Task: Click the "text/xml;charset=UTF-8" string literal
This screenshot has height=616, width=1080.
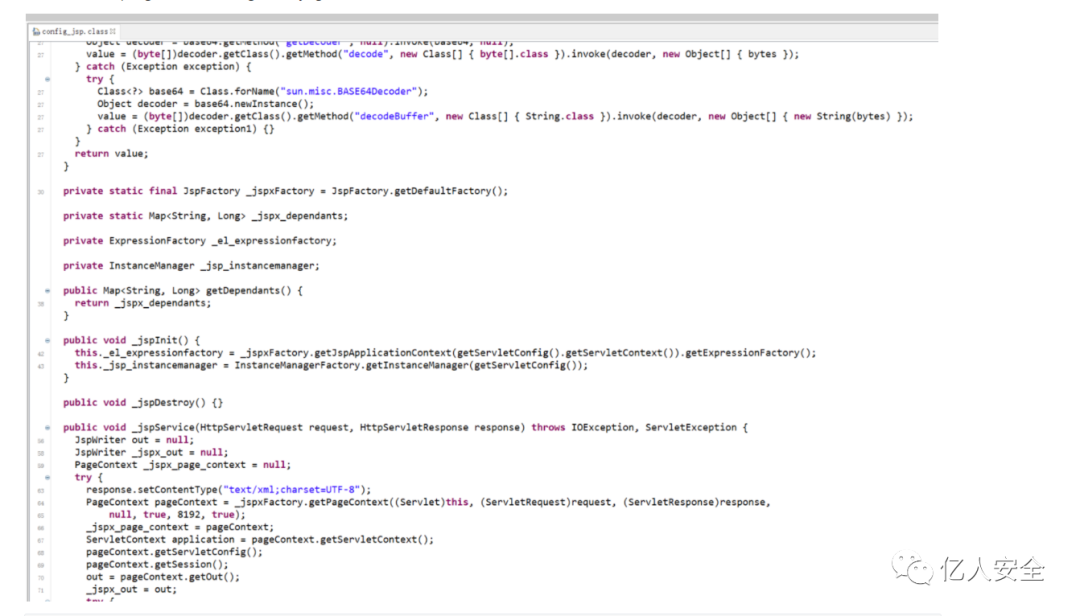Action: pos(291,490)
